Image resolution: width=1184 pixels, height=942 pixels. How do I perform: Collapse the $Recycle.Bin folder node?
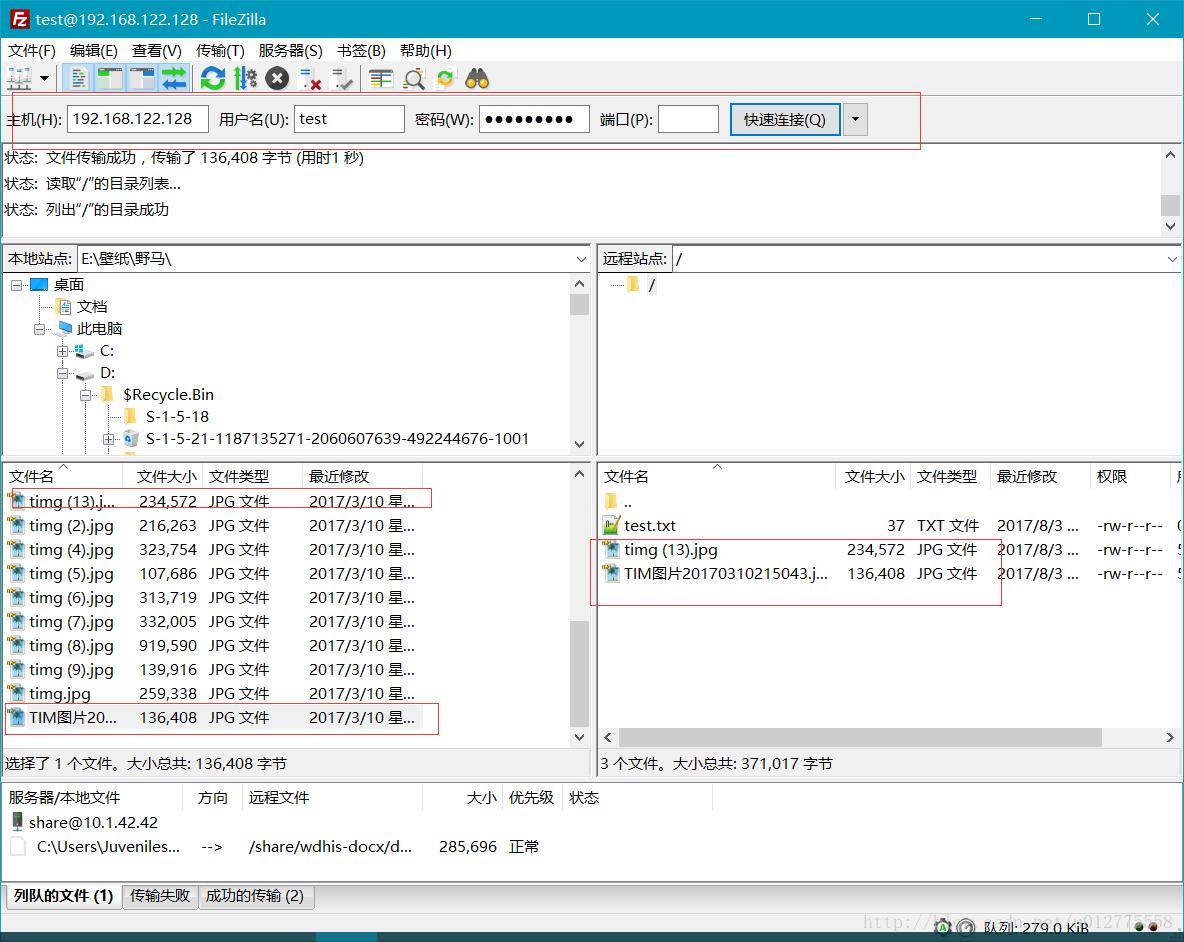click(x=85, y=395)
